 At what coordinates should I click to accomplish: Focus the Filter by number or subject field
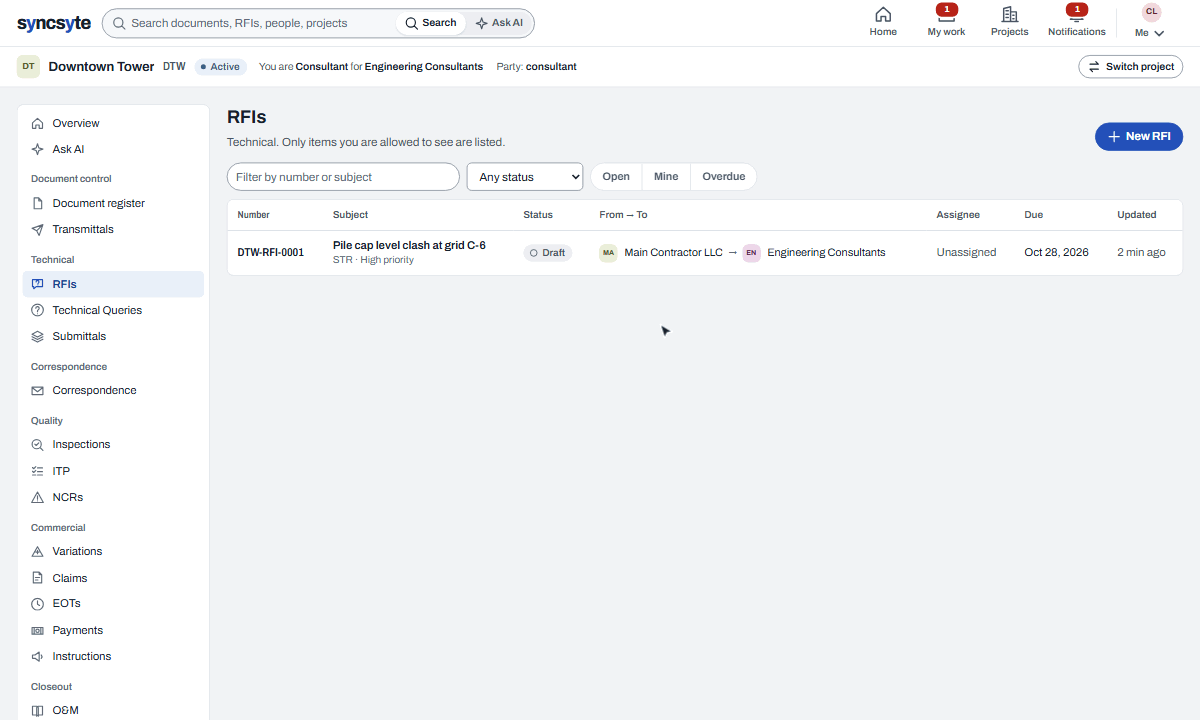click(343, 177)
